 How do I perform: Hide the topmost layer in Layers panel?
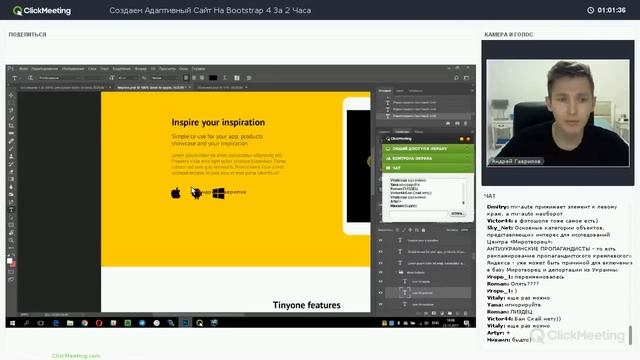[380, 240]
